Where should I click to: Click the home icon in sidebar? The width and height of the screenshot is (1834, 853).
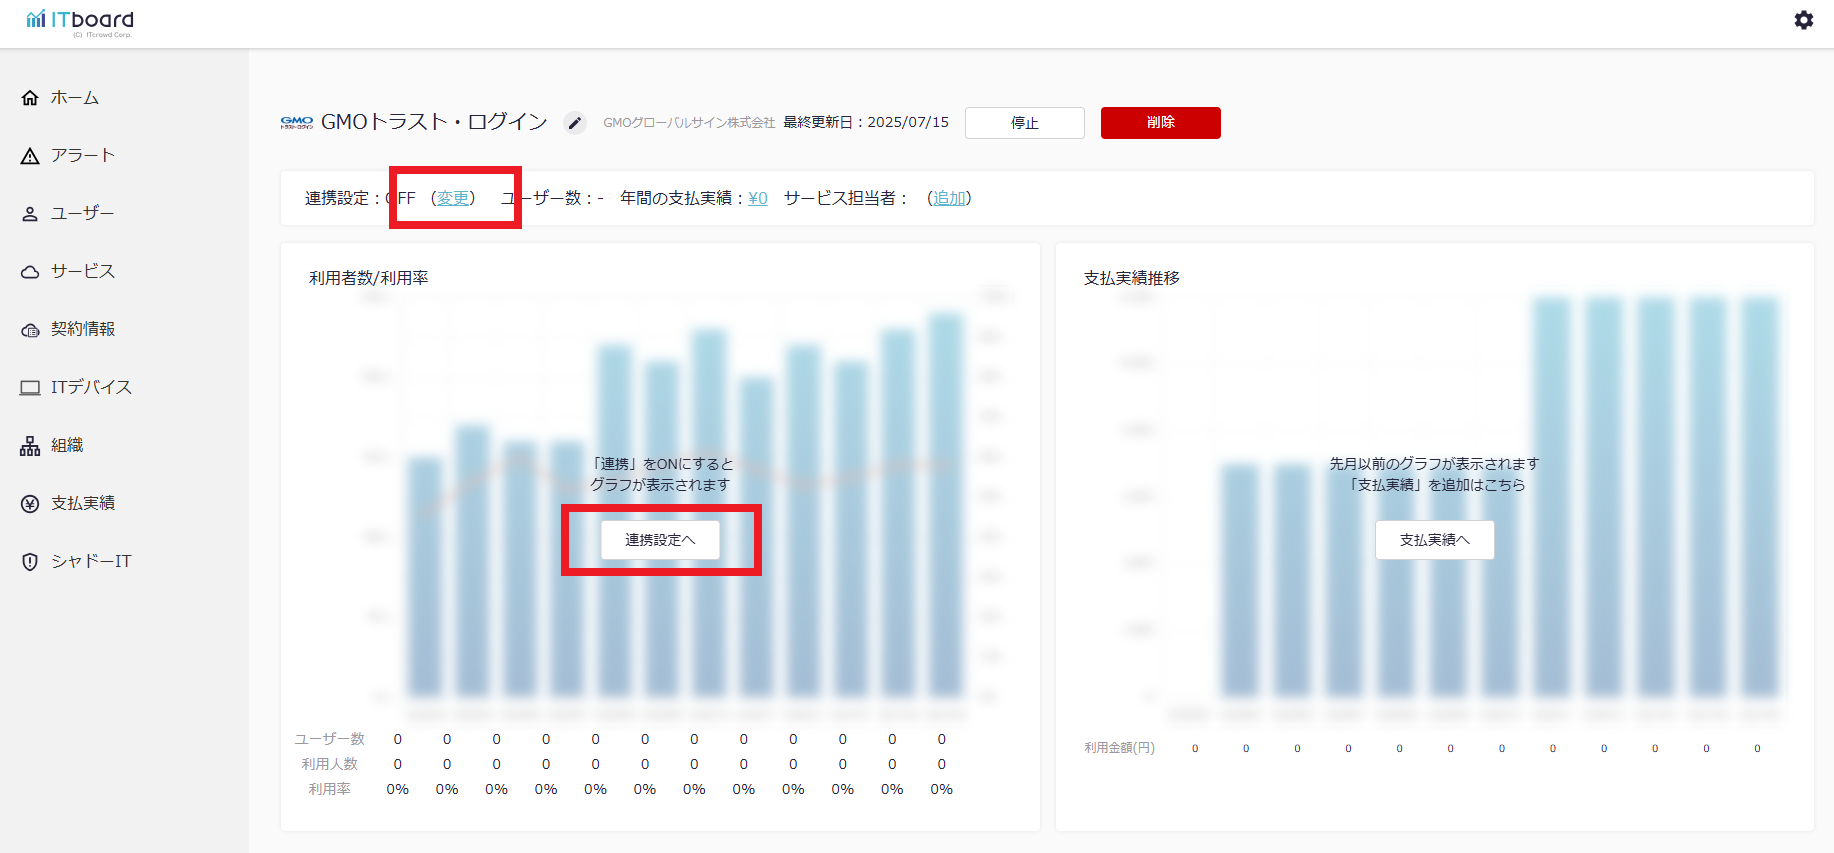click(30, 98)
